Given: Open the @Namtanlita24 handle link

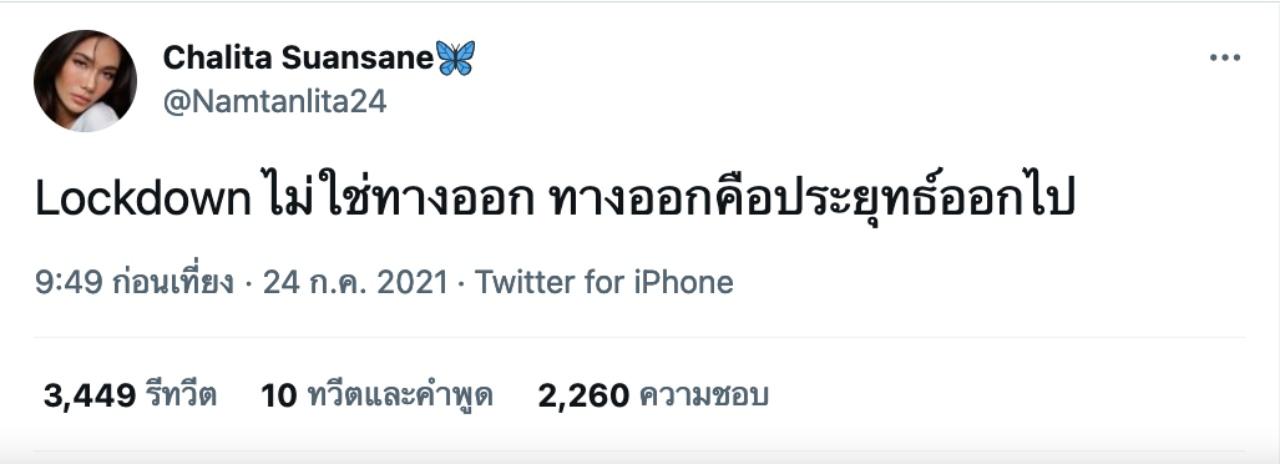Looking at the screenshot, I should pyautogui.click(x=274, y=102).
